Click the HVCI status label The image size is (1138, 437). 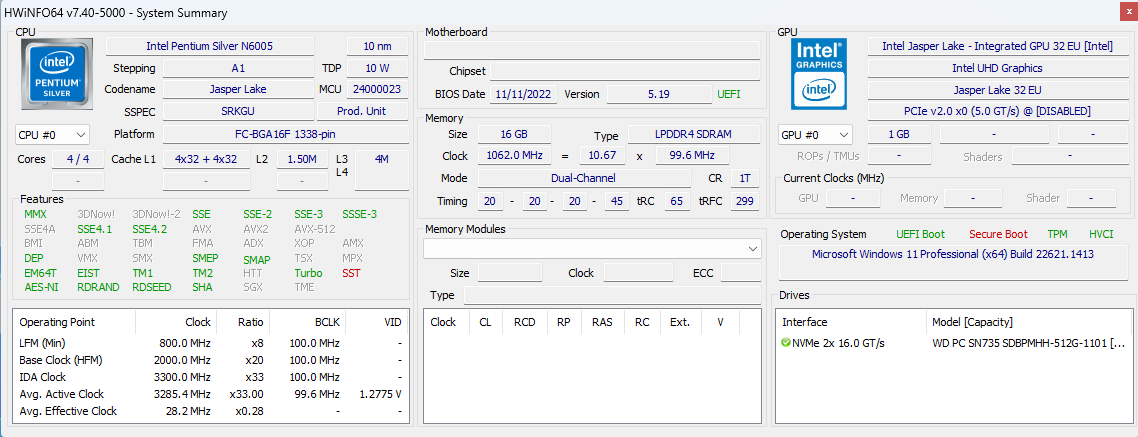[1101, 234]
